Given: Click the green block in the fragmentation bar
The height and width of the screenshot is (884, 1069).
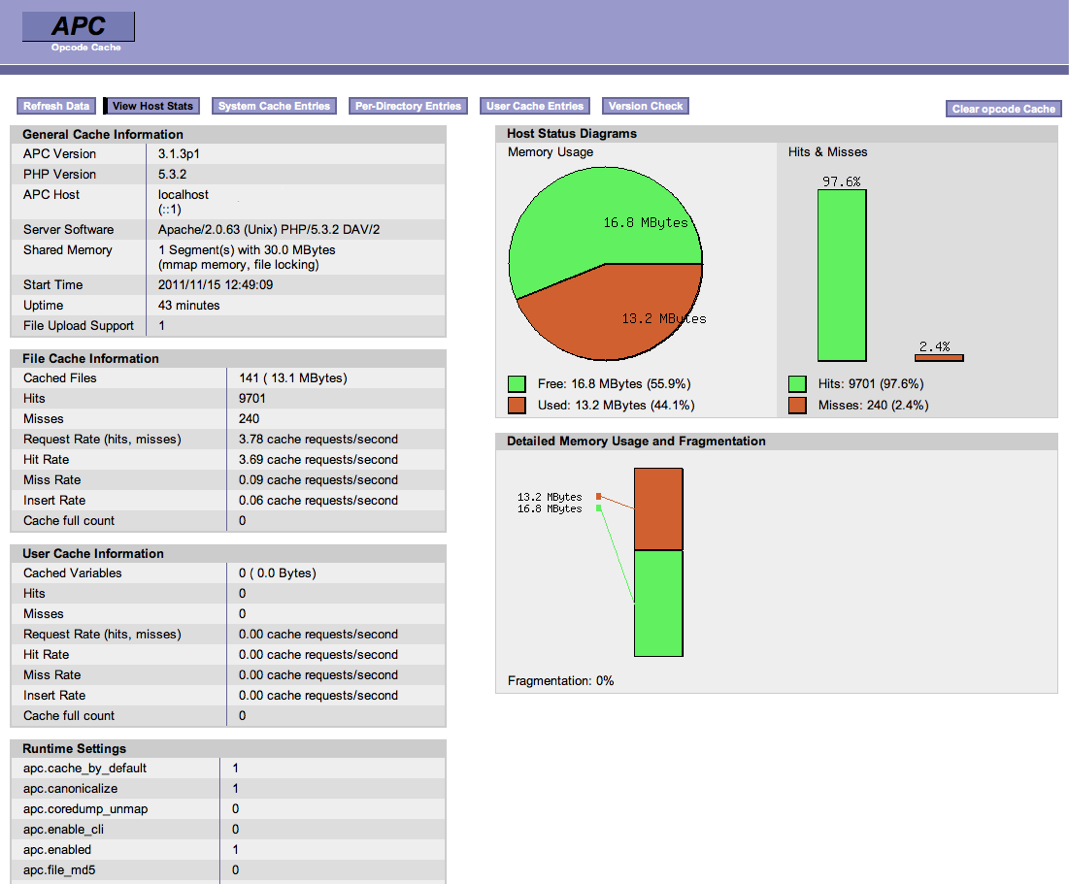Looking at the screenshot, I should coord(659,604).
